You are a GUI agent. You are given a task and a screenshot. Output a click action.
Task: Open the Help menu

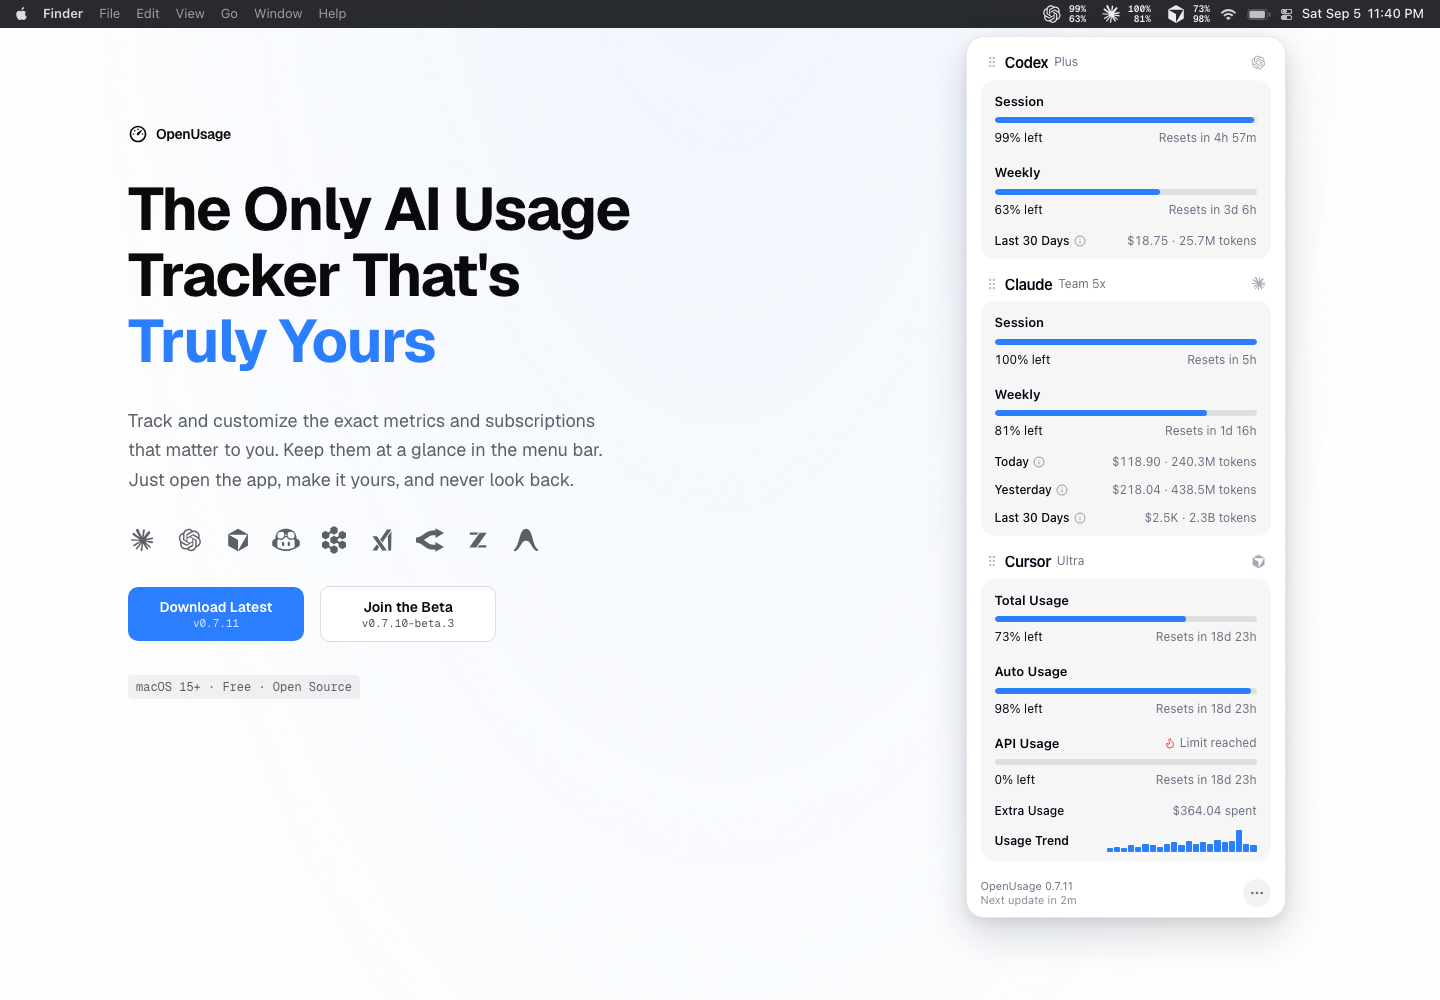coord(332,14)
